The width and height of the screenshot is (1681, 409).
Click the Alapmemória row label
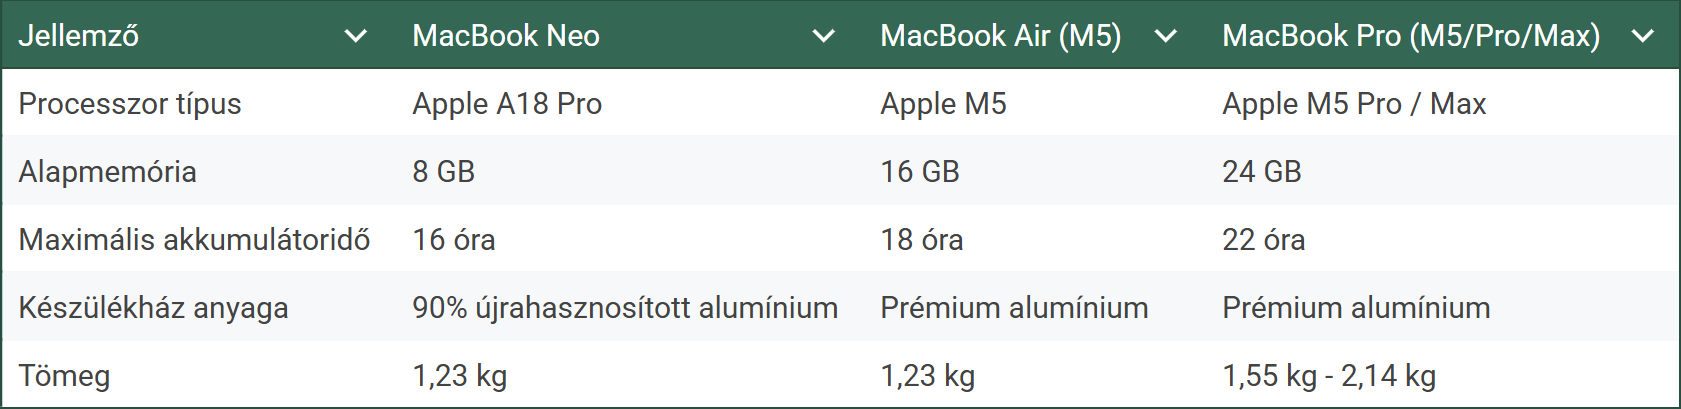107,172
